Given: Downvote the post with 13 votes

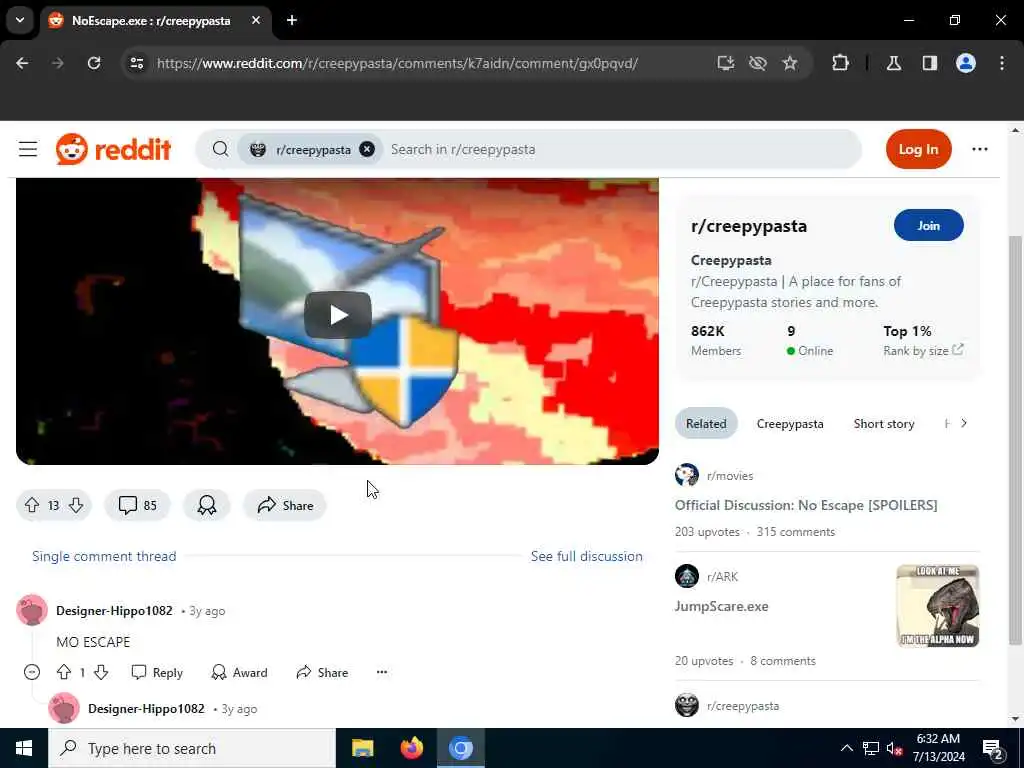Looking at the screenshot, I should pyautogui.click(x=76, y=505).
